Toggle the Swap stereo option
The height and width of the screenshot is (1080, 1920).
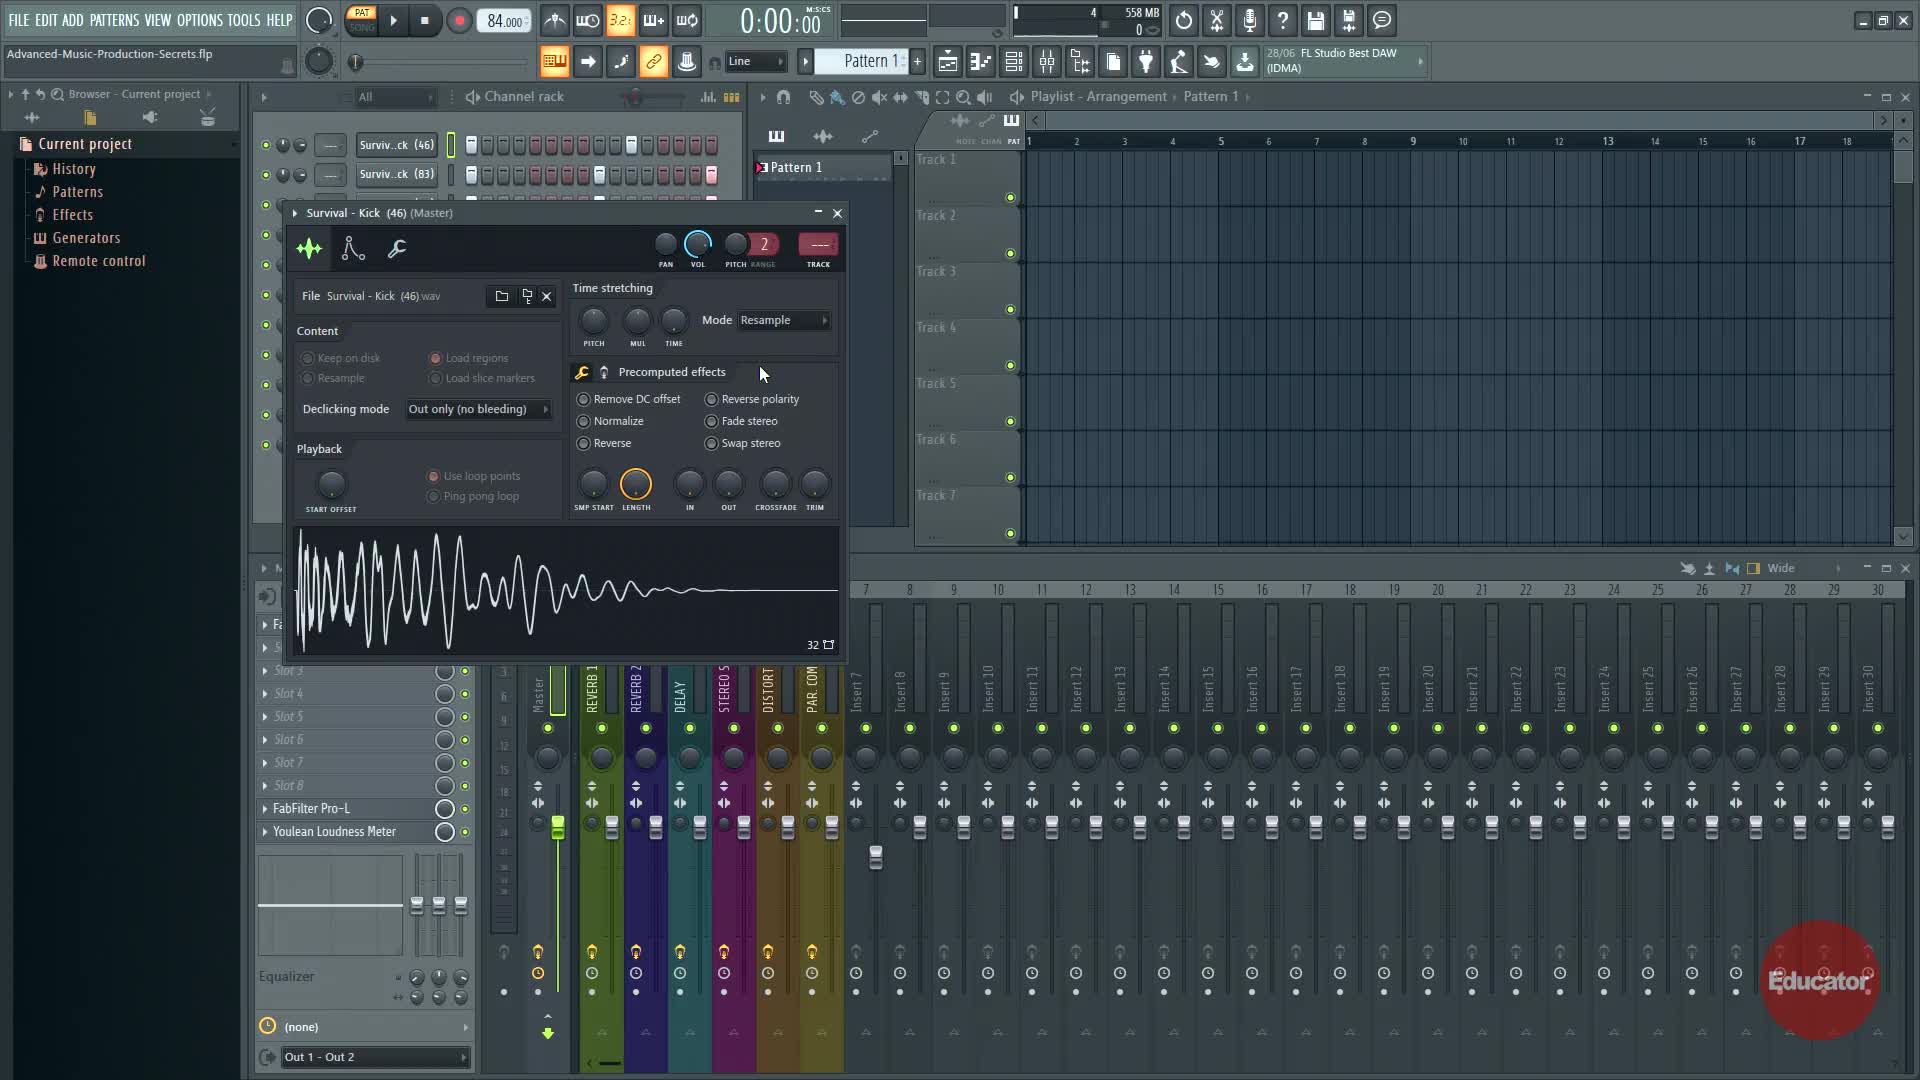[x=712, y=443]
